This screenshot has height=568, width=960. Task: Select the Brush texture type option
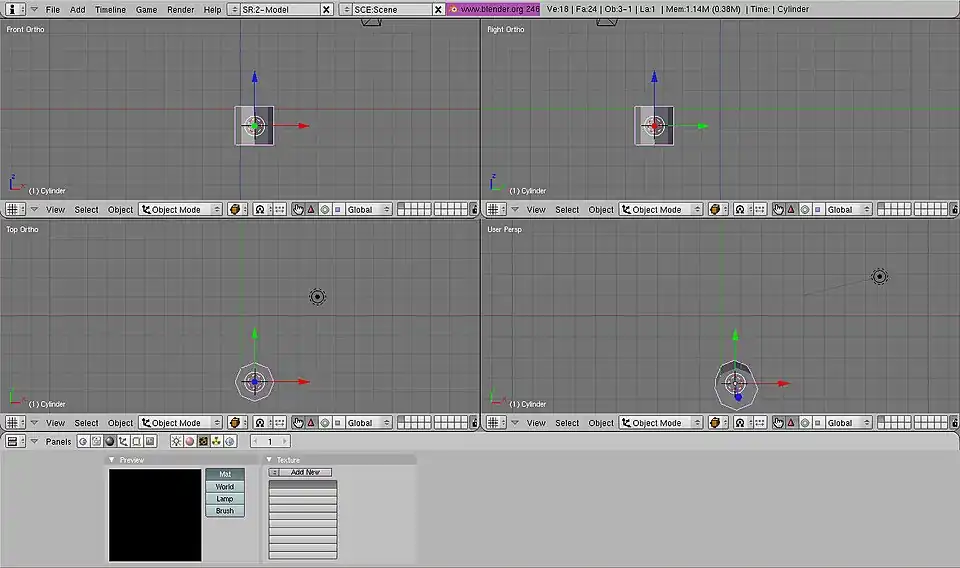pos(225,511)
